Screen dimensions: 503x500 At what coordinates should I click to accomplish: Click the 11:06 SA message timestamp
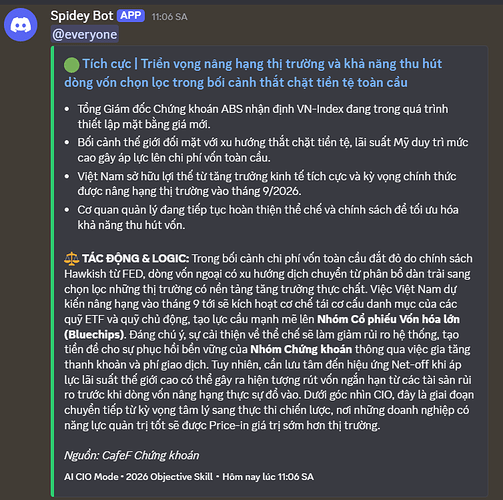click(x=170, y=17)
